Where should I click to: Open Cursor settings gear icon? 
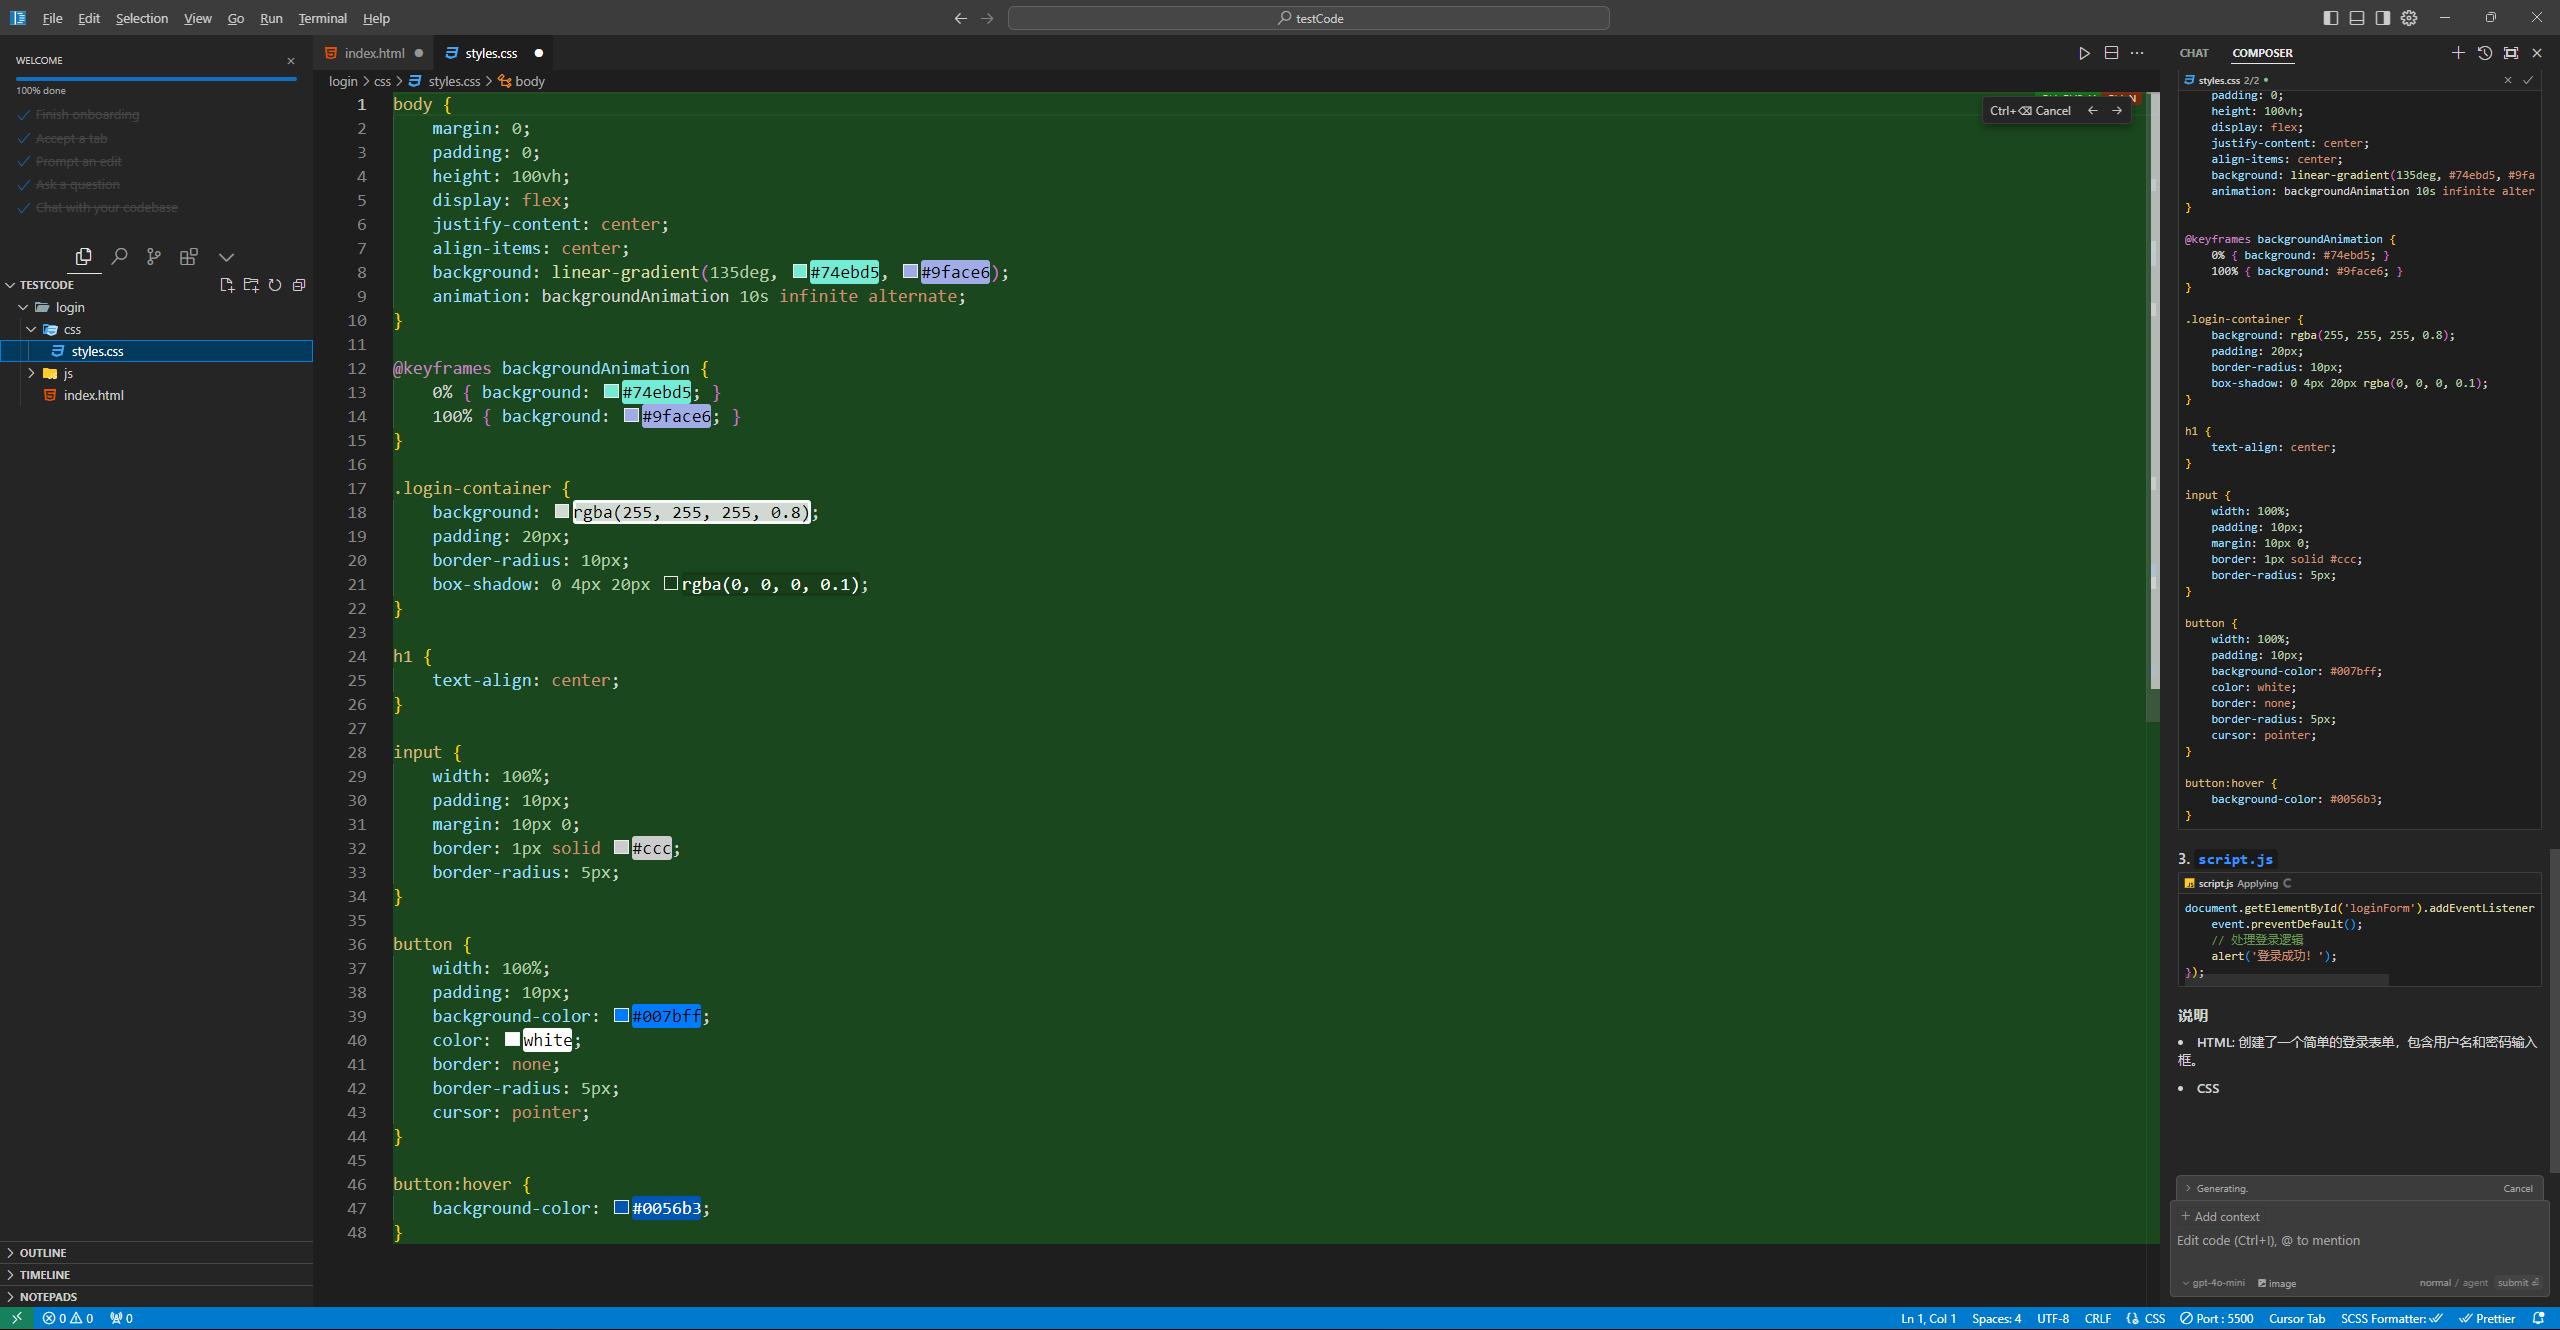(x=2409, y=18)
